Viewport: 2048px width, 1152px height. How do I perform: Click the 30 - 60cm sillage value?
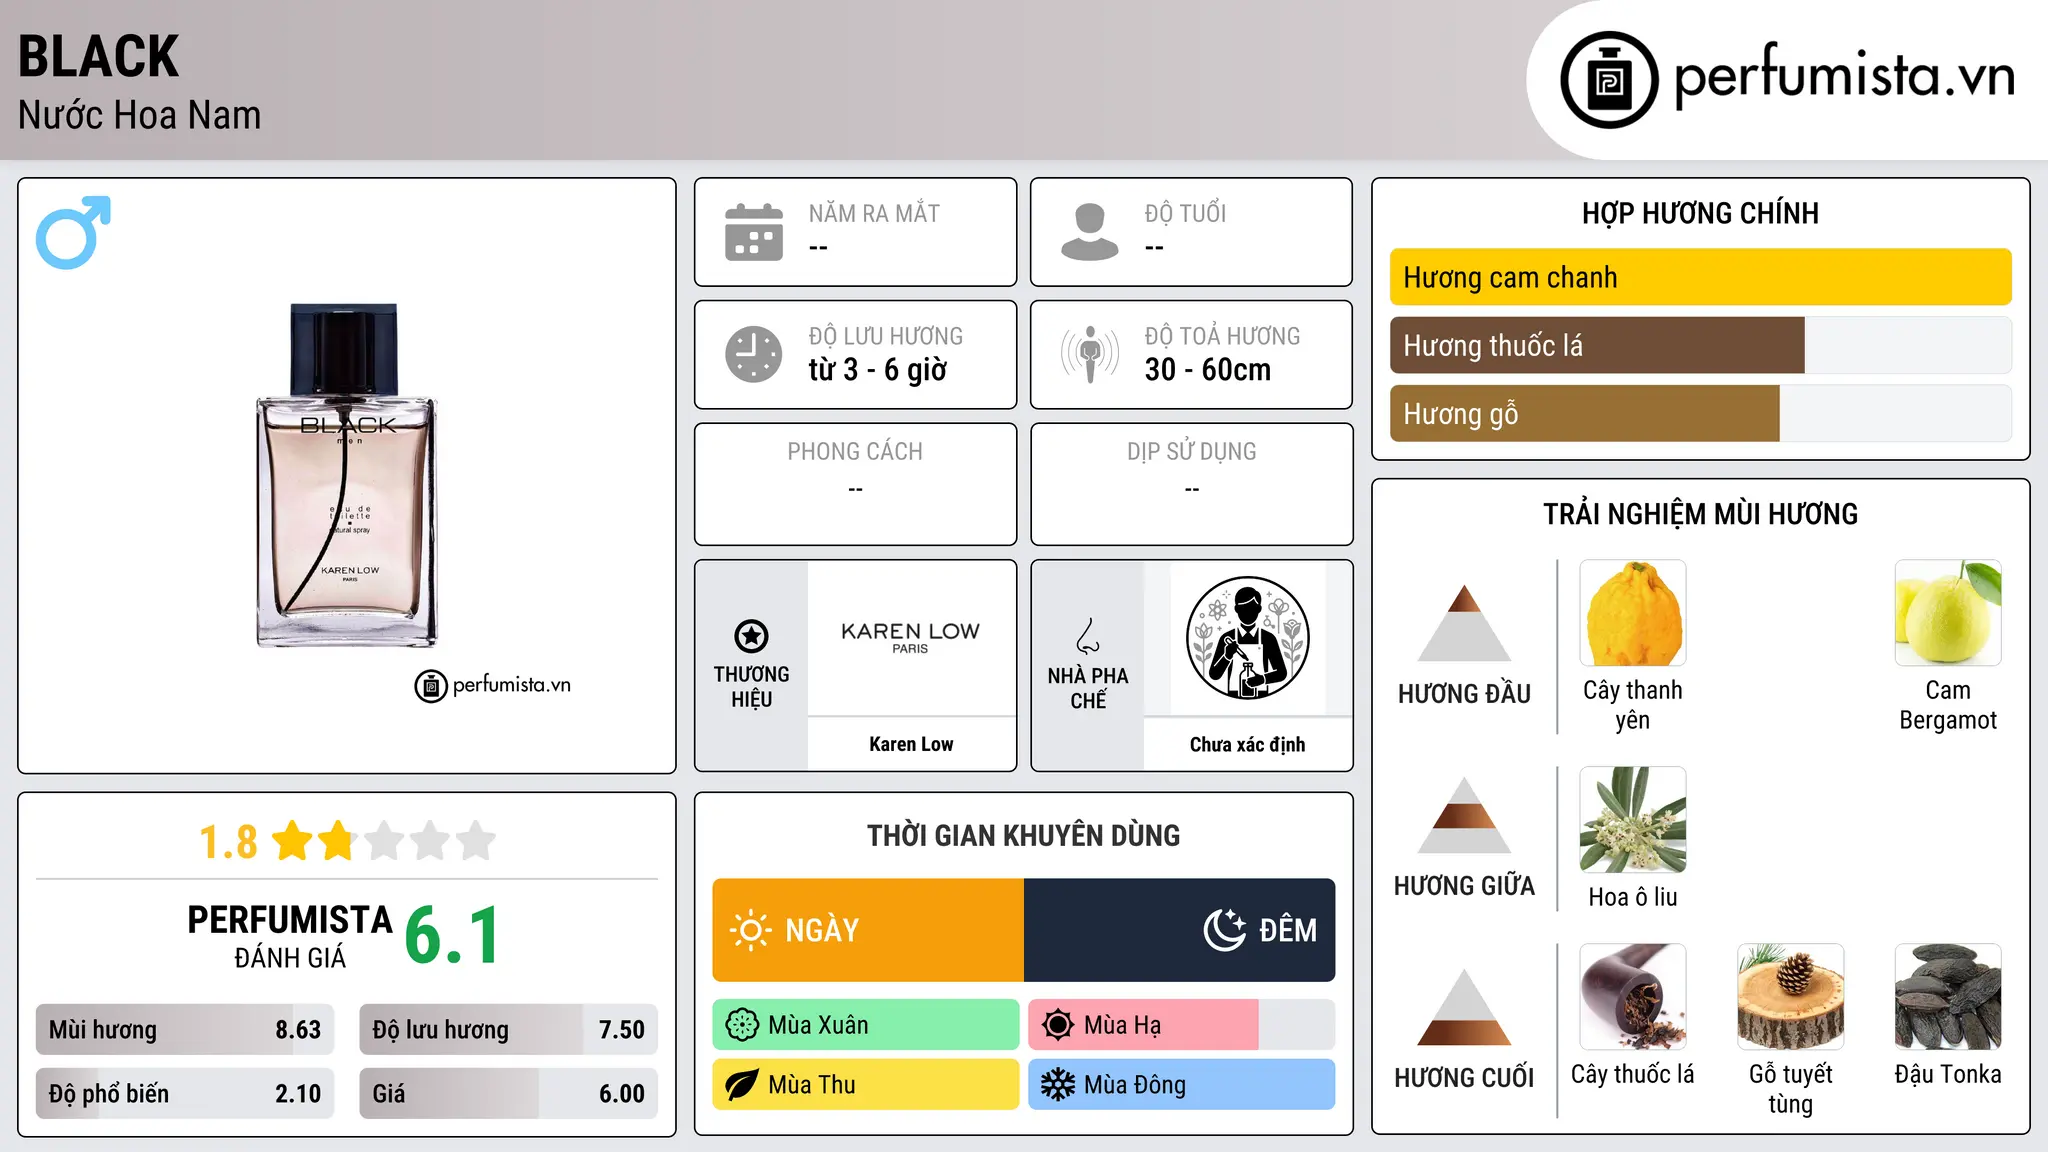coord(1208,370)
